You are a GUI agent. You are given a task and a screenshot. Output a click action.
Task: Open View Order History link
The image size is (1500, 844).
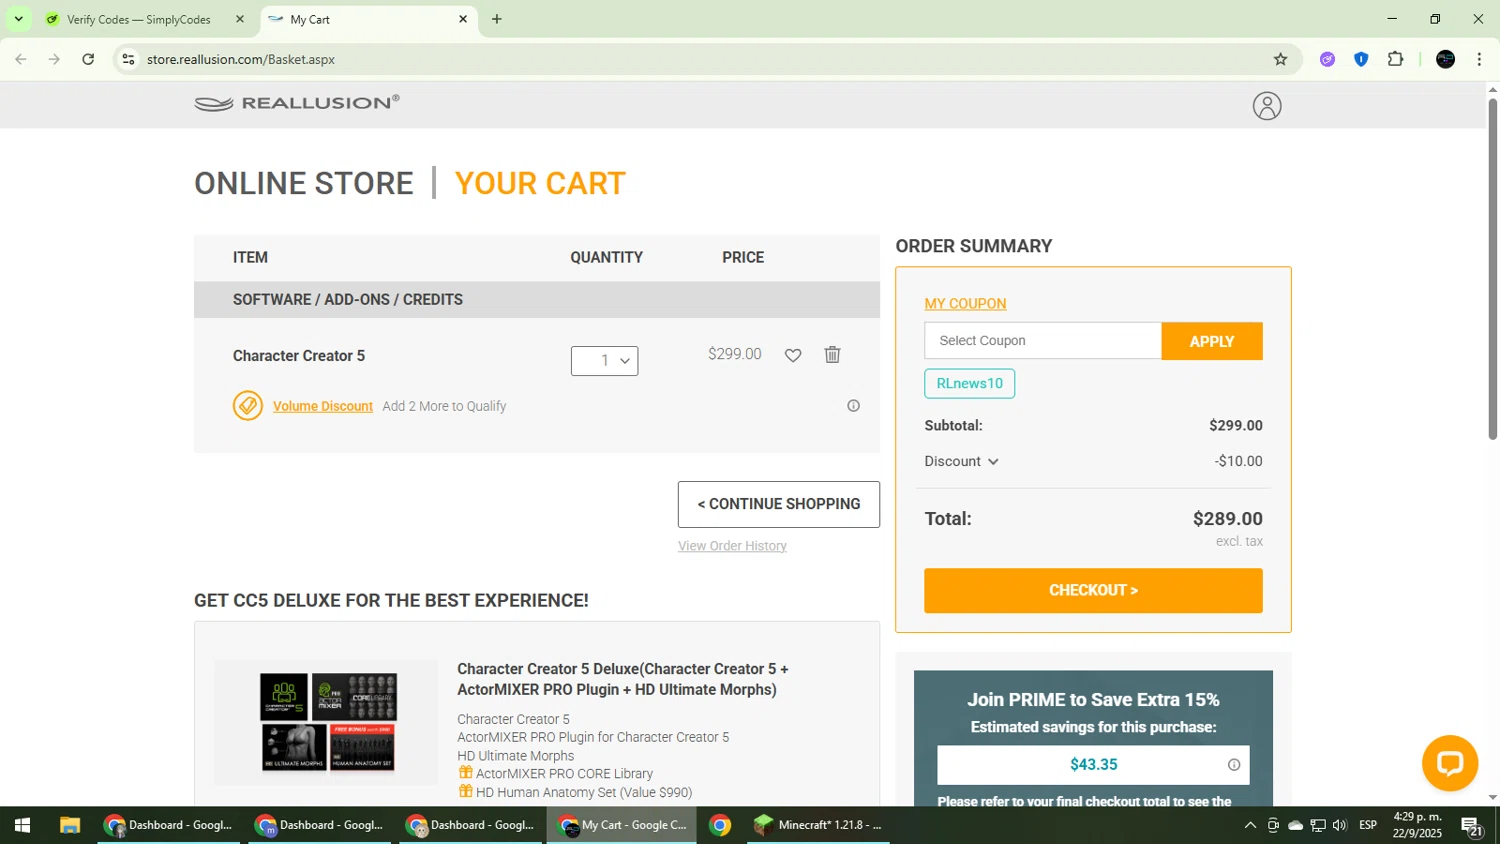(732, 546)
